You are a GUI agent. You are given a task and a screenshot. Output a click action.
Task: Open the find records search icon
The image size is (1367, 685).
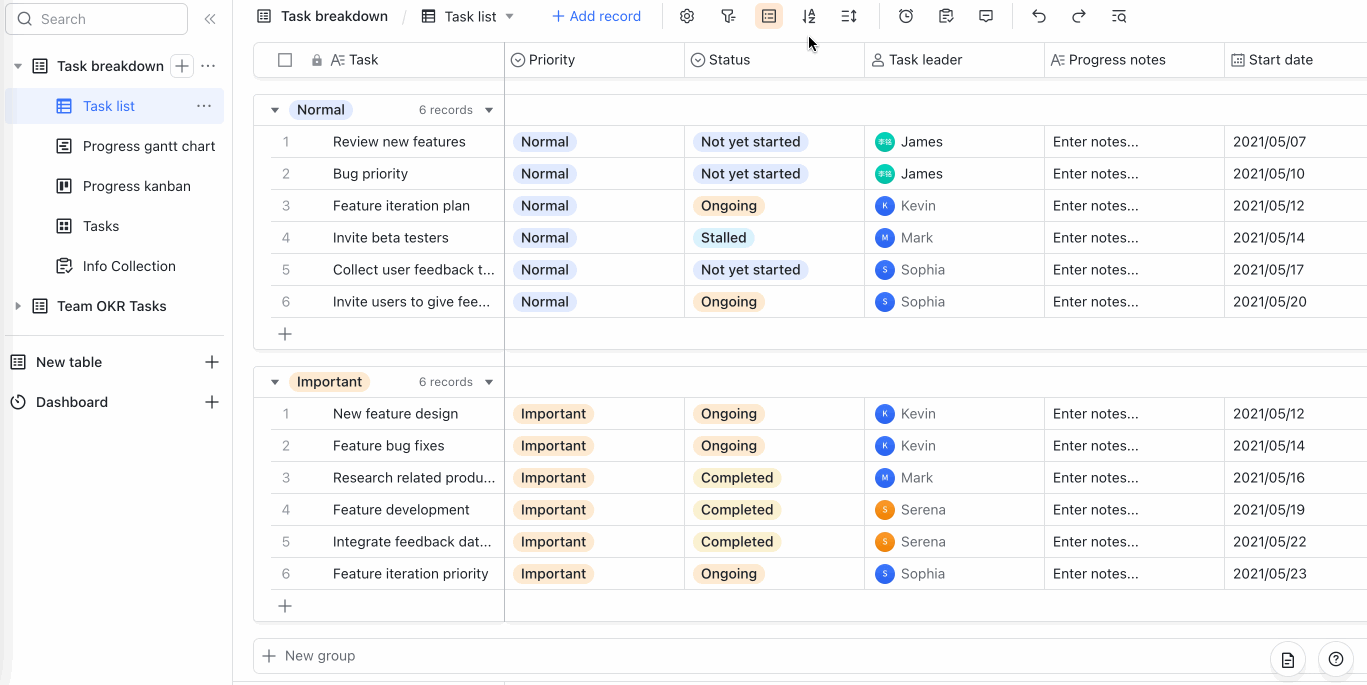[x=1118, y=16]
